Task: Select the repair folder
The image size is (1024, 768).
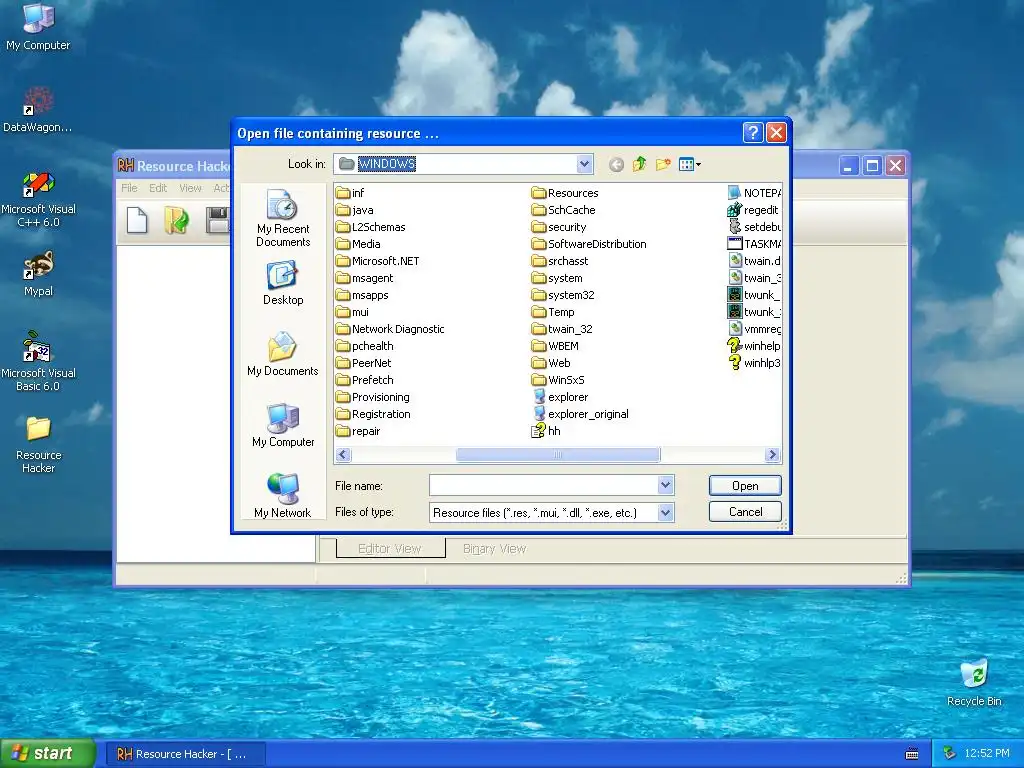Action: click(x=358, y=431)
